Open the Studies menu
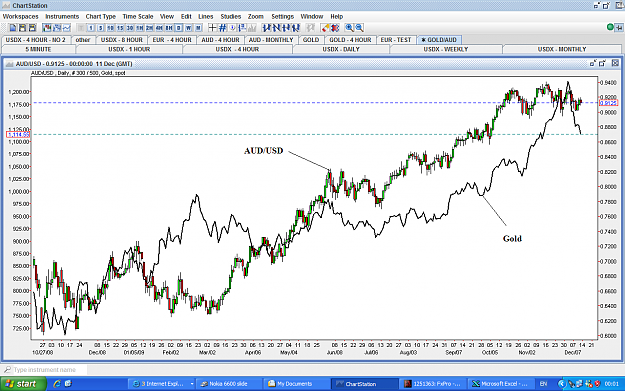 (231, 16)
